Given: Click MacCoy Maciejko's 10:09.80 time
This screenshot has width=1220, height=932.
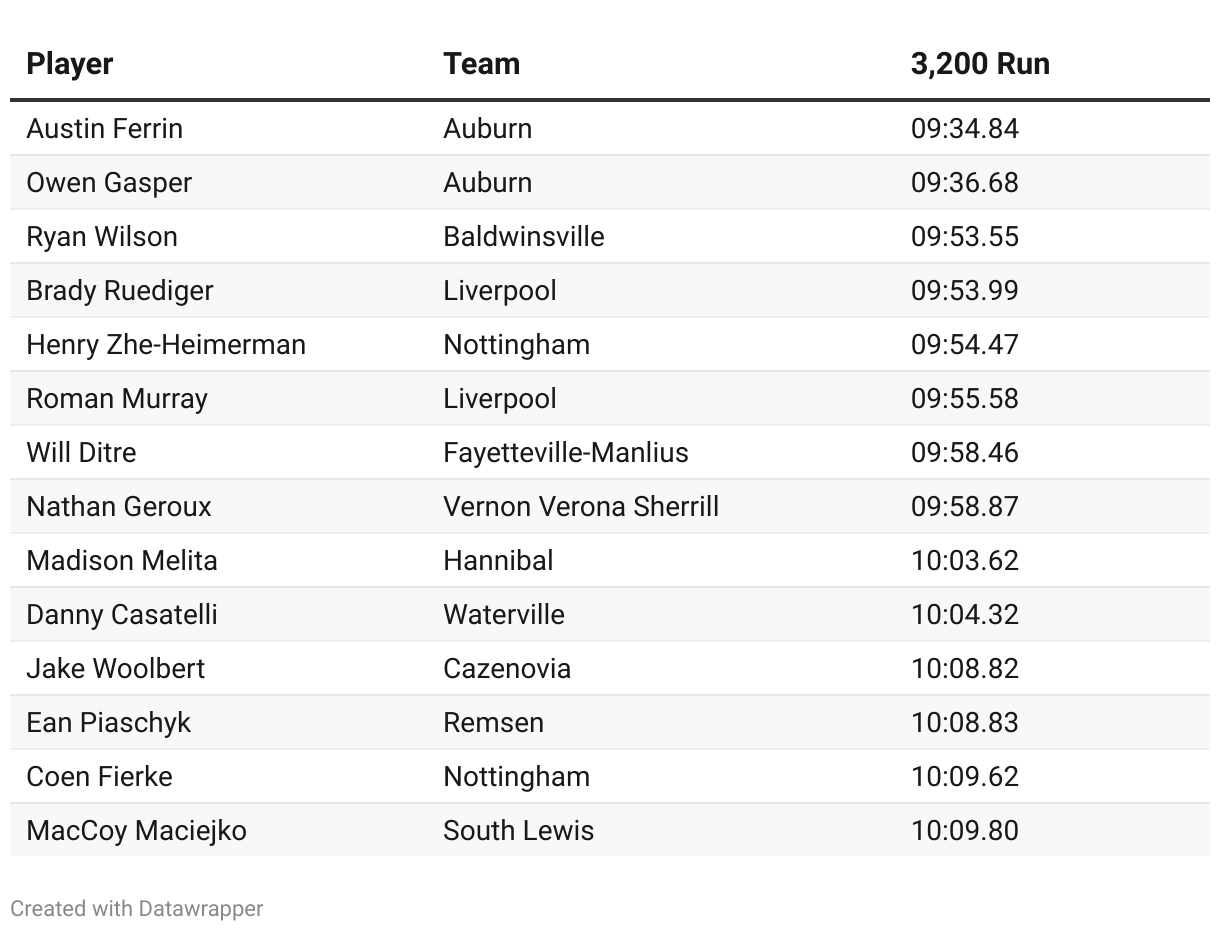Looking at the screenshot, I should click(x=964, y=831).
